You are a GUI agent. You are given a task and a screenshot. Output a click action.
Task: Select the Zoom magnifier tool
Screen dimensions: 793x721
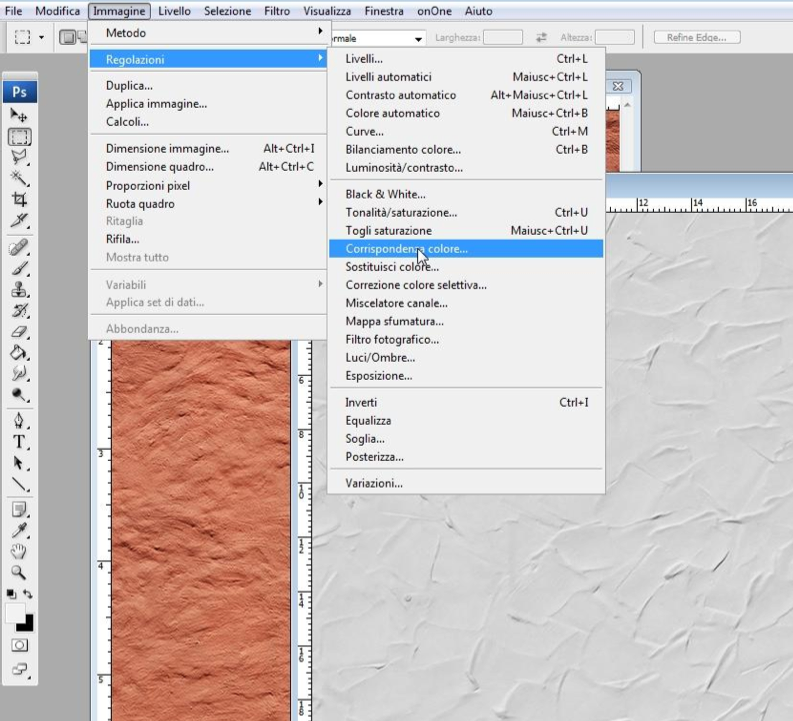click(x=19, y=573)
